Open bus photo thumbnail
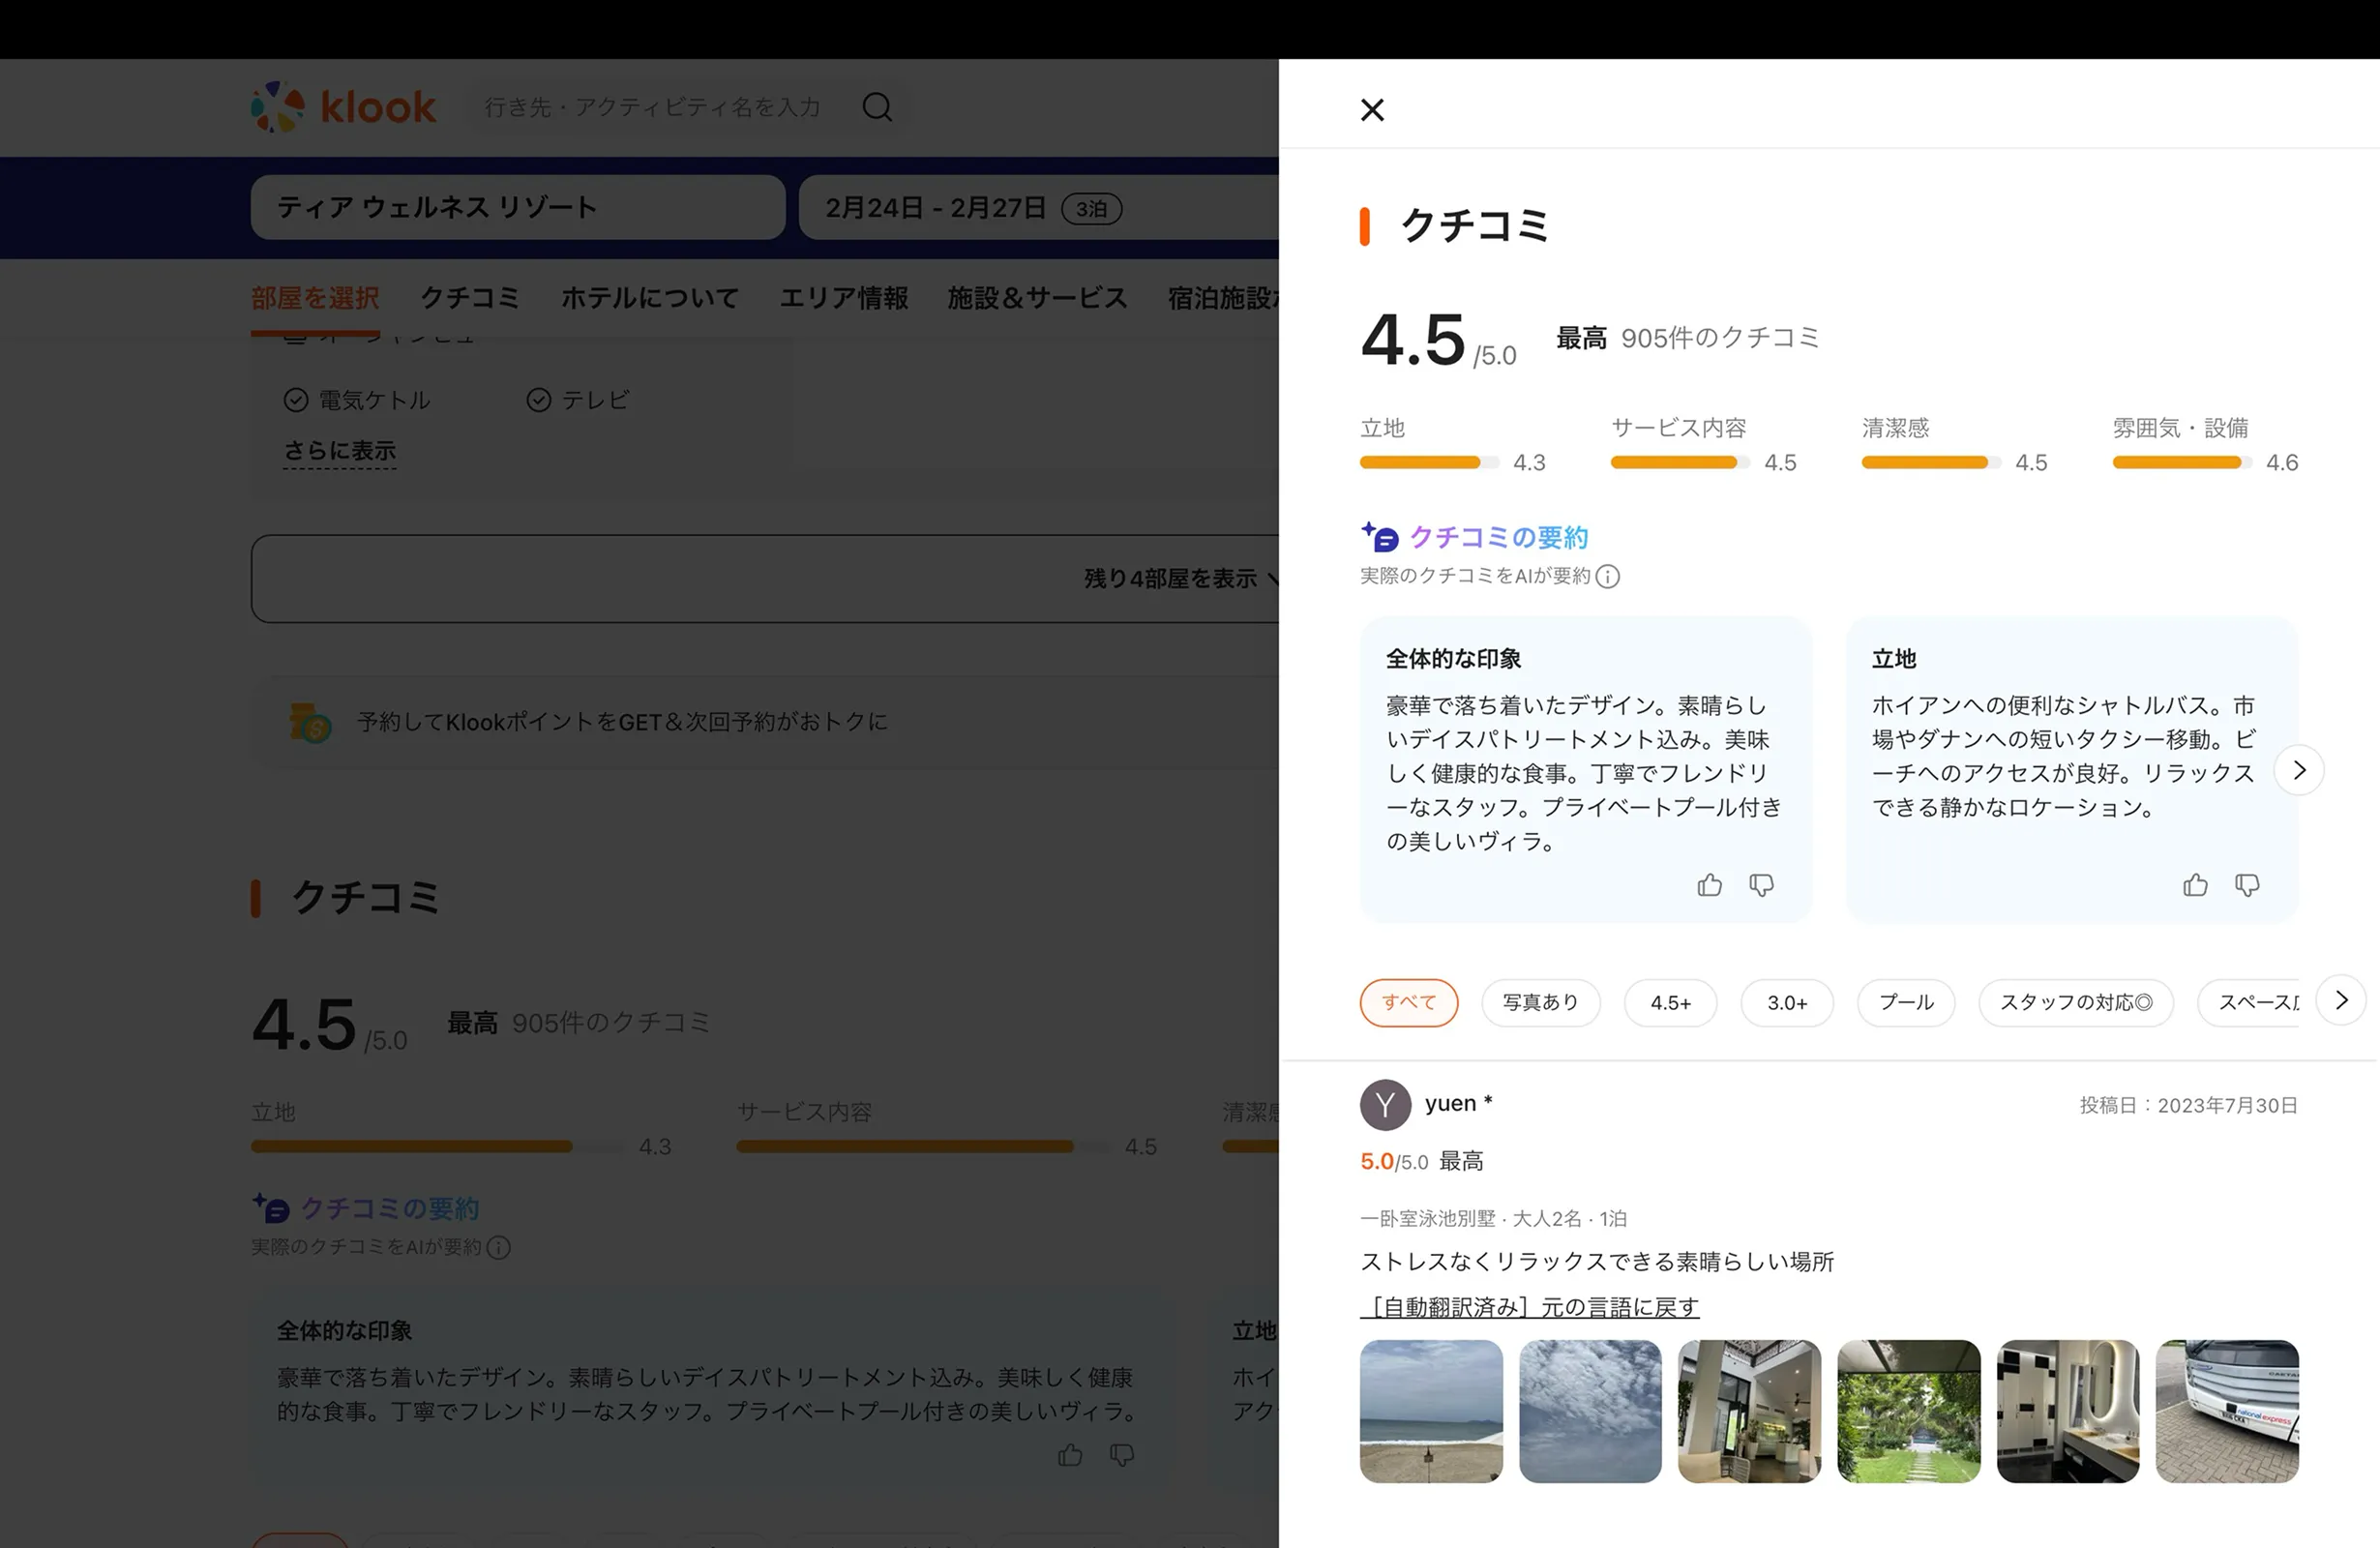 (2227, 1411)
